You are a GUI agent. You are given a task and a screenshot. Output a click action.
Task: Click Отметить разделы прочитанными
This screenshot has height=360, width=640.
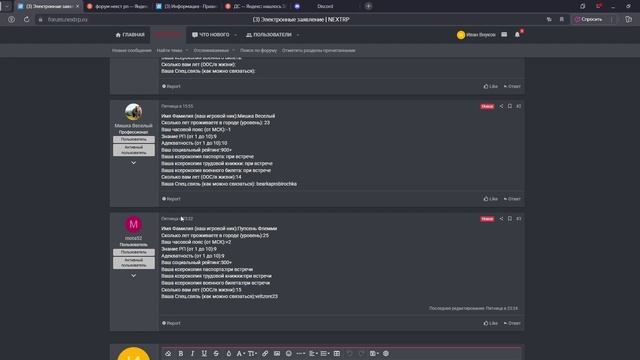[318, 51]
